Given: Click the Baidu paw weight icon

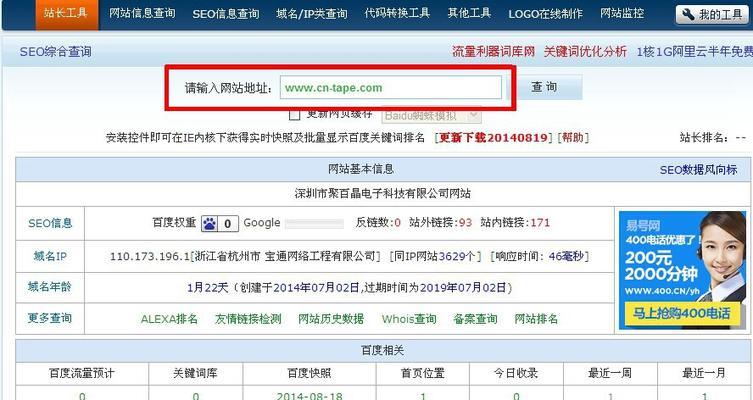Looking at the screenshot, I should tap(209, 223).
